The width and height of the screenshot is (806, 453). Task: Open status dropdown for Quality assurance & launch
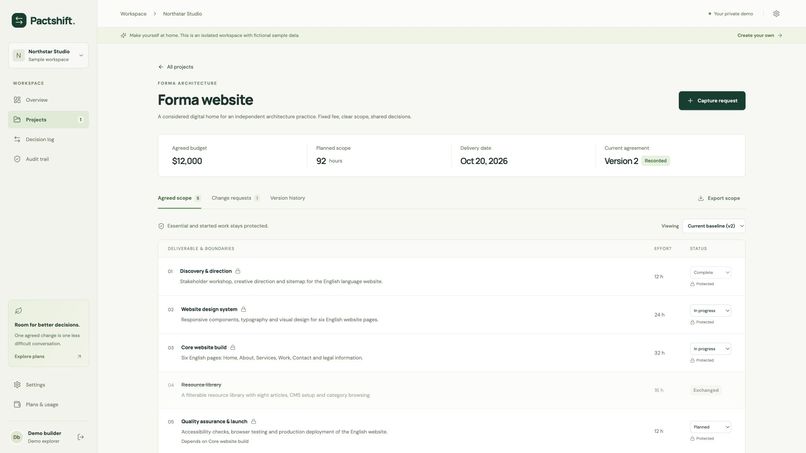tap(711, 427)
